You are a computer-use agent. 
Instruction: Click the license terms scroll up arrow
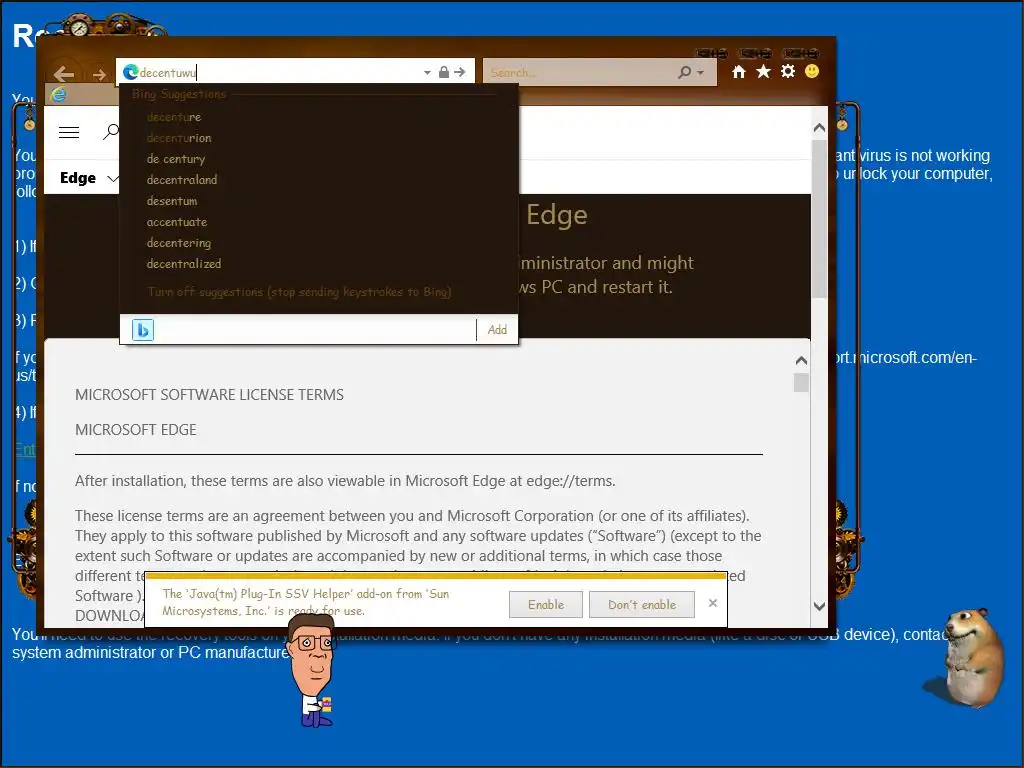(801, 360)
